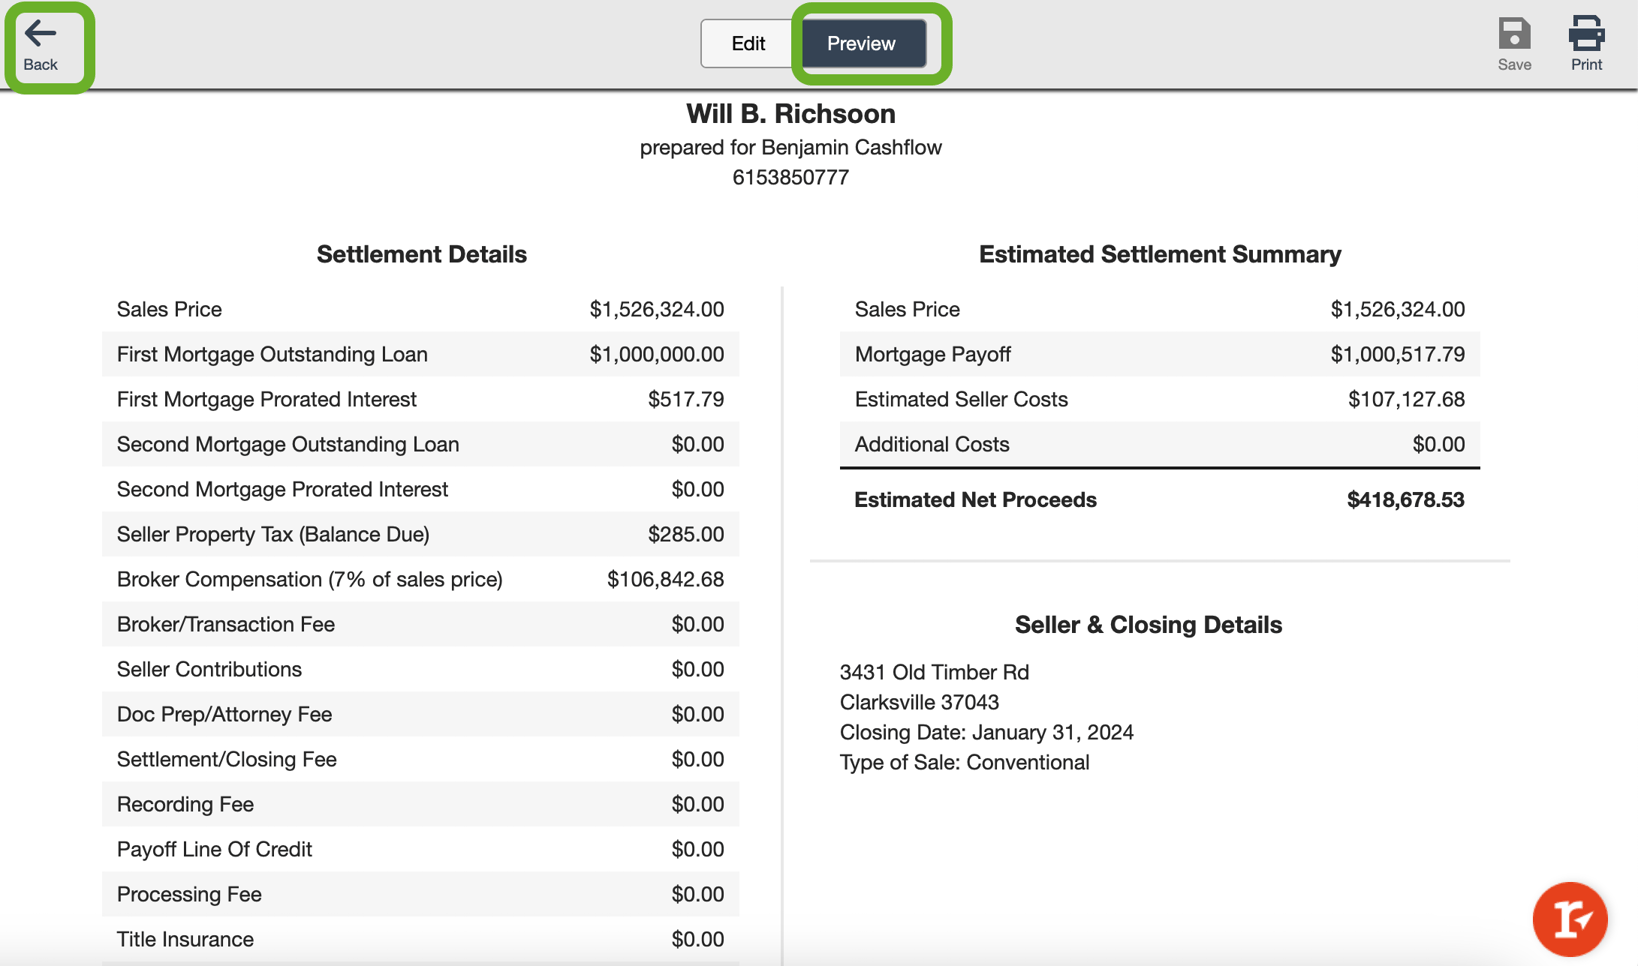Click the Closing Date line
The width and height of the screenshot is (1638, 966).
[x=986, y=732]
